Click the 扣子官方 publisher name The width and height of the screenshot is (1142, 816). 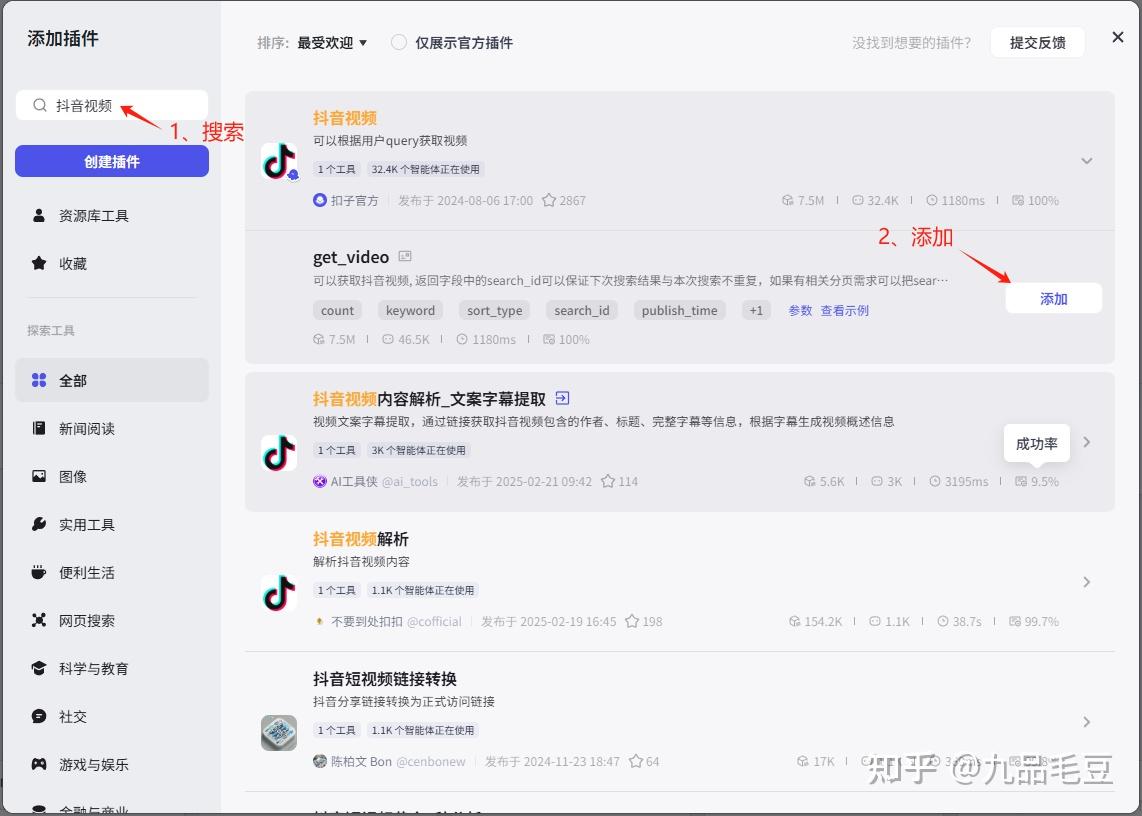355,200
